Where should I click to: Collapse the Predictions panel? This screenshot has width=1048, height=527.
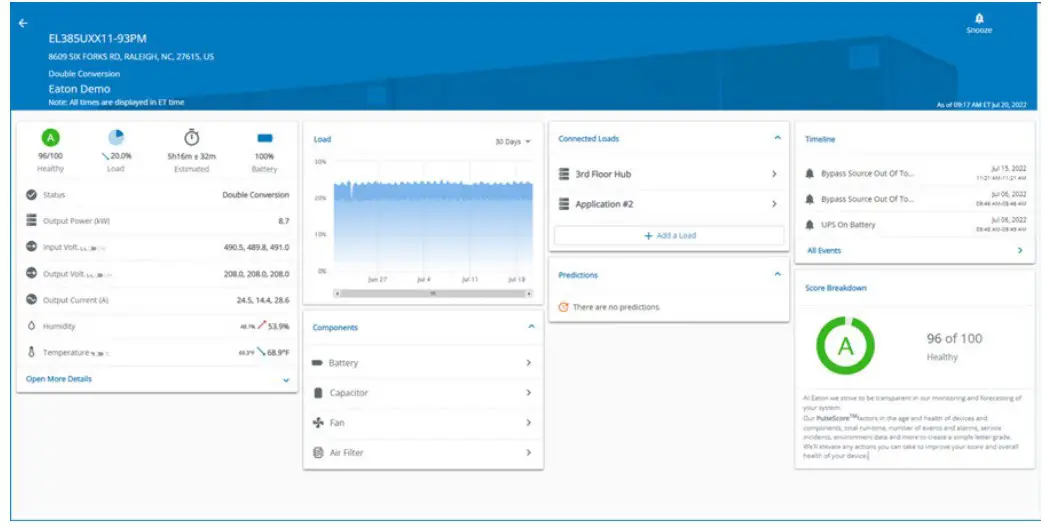(x=777, y=274)
